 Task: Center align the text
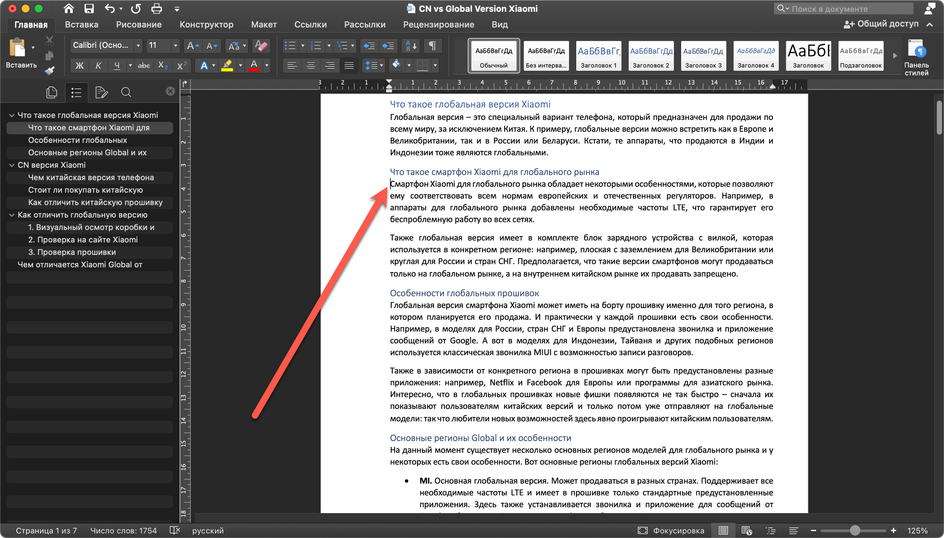pyautogui.click(x=311, y=66)
